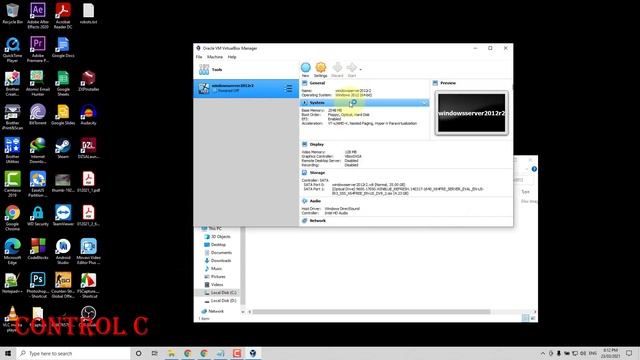The image size is (640, 360).
Task: Open Adobe Premiere Pro desktop icon
Action: [x=38, y=49]
